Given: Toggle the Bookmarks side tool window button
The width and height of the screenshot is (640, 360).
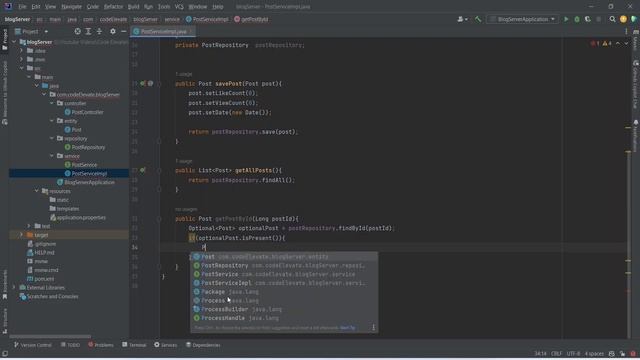Looking at the screenshot, I should point(4,284).
